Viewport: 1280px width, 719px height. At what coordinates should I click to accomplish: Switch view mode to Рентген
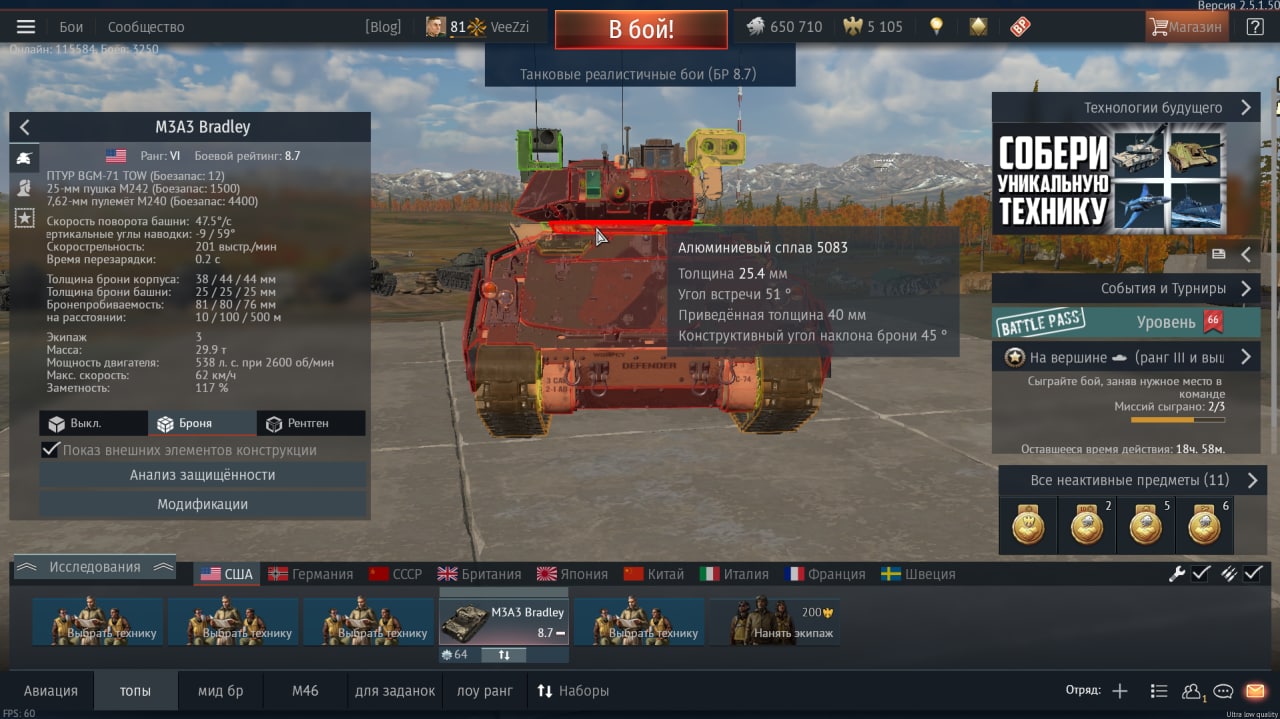click(311, 423)
